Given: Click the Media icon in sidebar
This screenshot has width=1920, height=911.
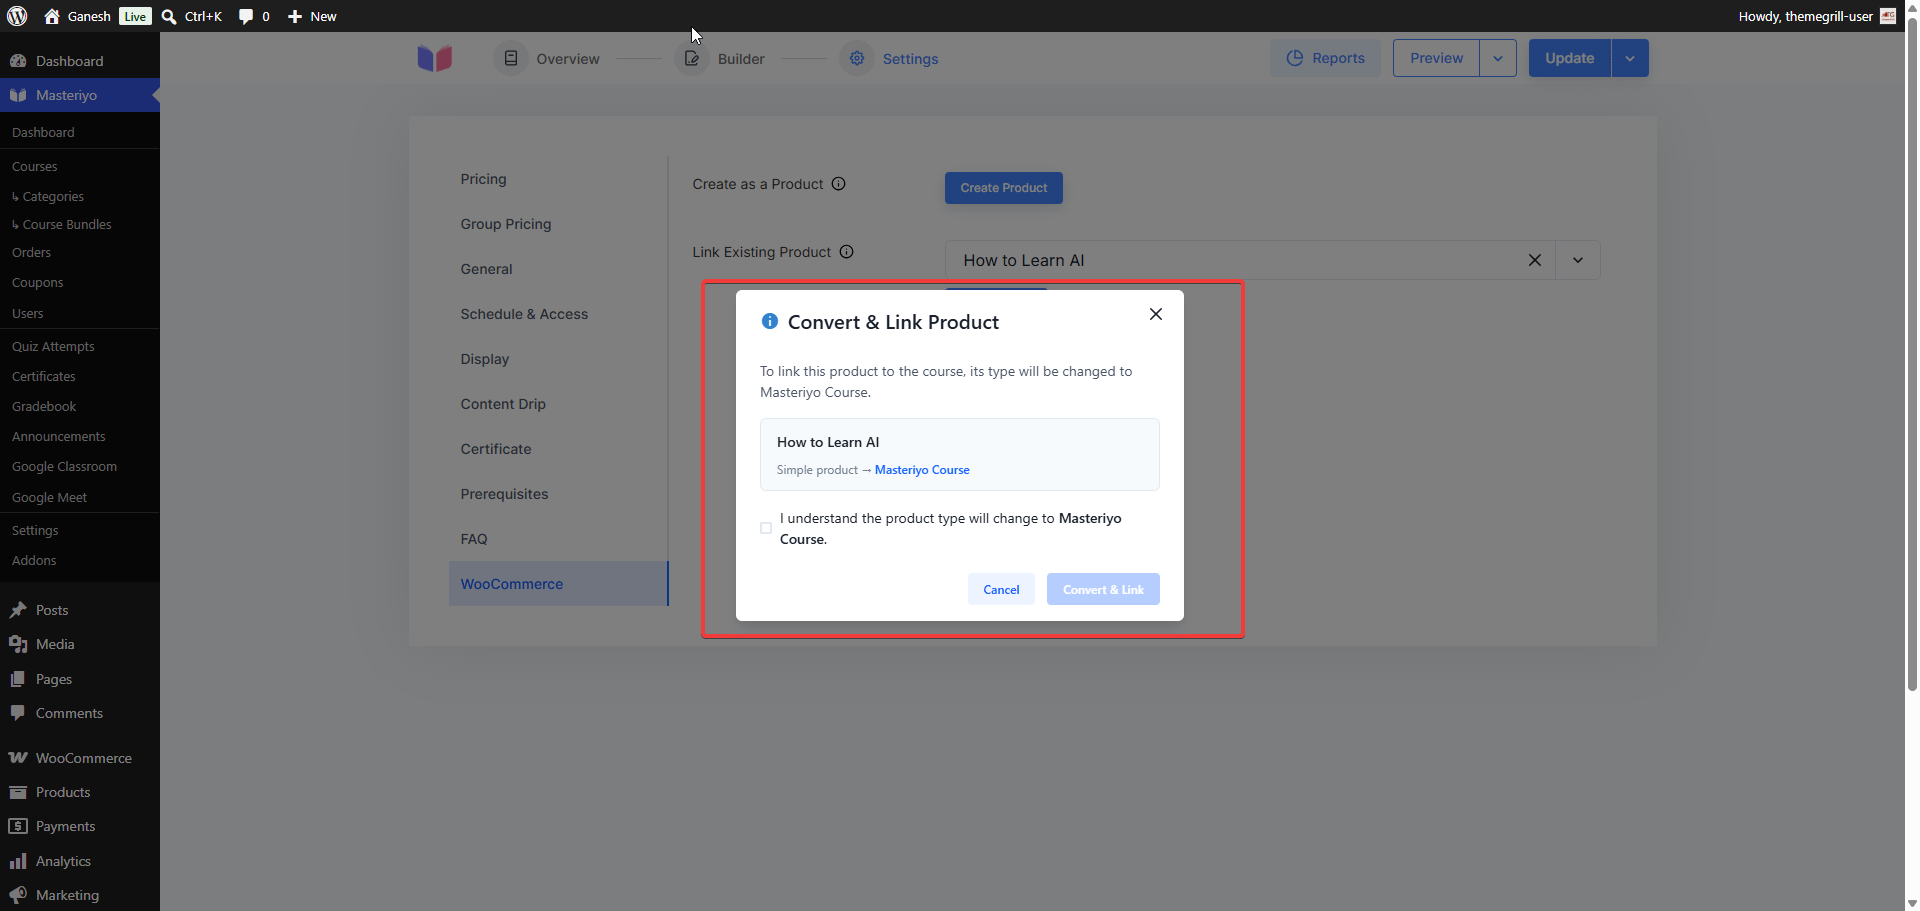Looking at the screenshot, I should (x=18, y=644).
